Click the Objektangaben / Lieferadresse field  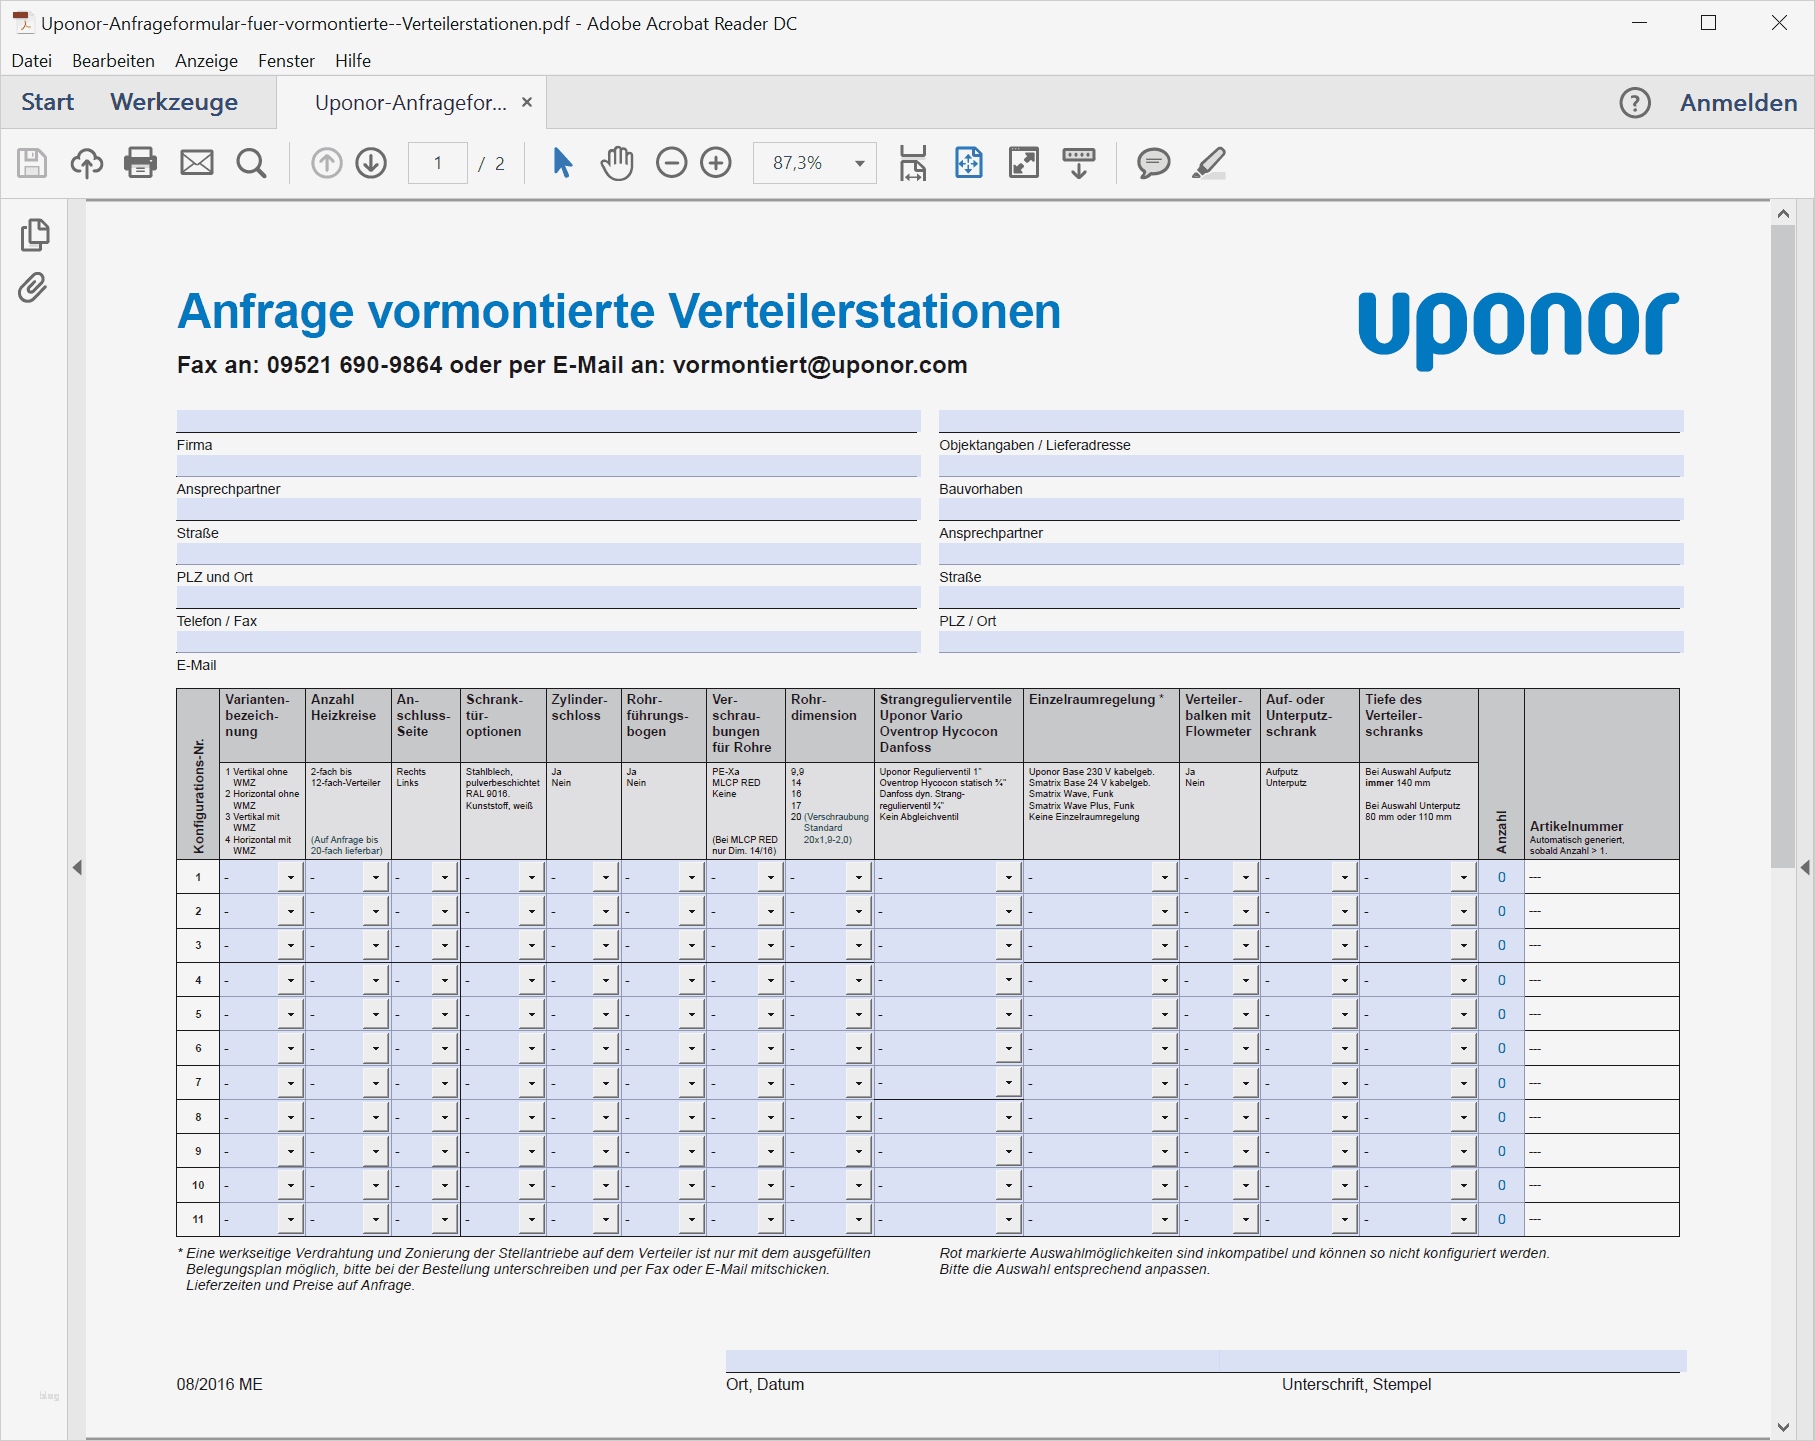(1311, 421)
